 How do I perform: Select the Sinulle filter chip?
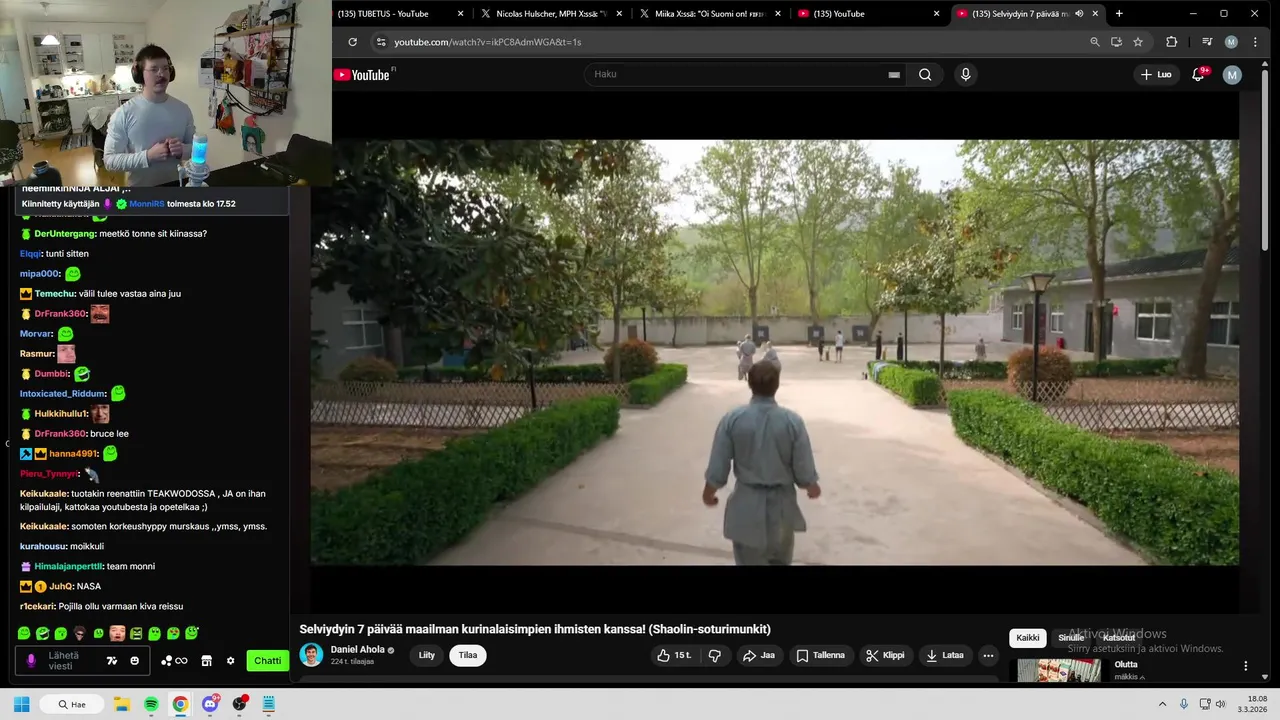(1071, 638)
